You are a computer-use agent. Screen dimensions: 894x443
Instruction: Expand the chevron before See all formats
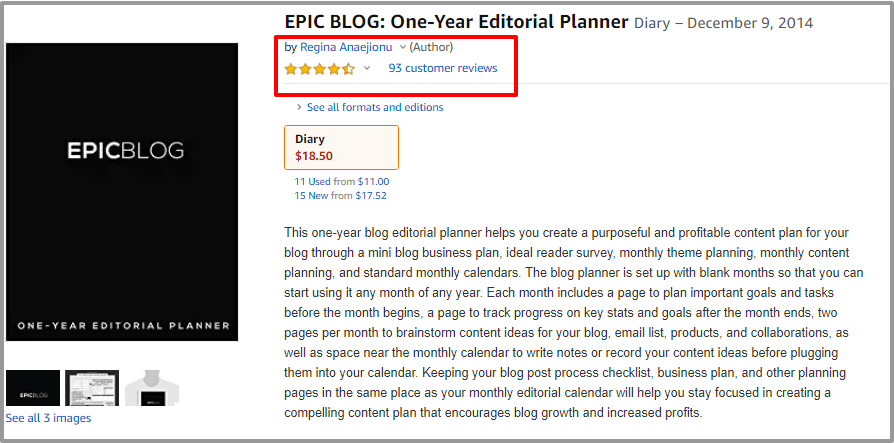click(299, 107)
